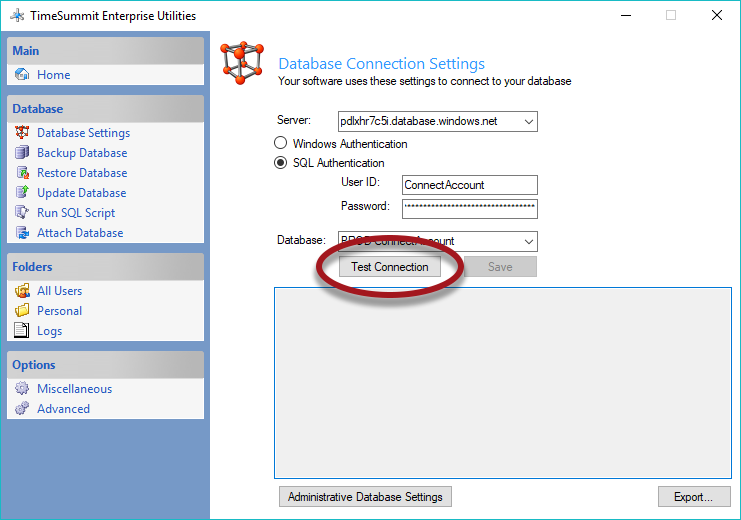Click the Advanced gears icon

click(x=22, y=408)
